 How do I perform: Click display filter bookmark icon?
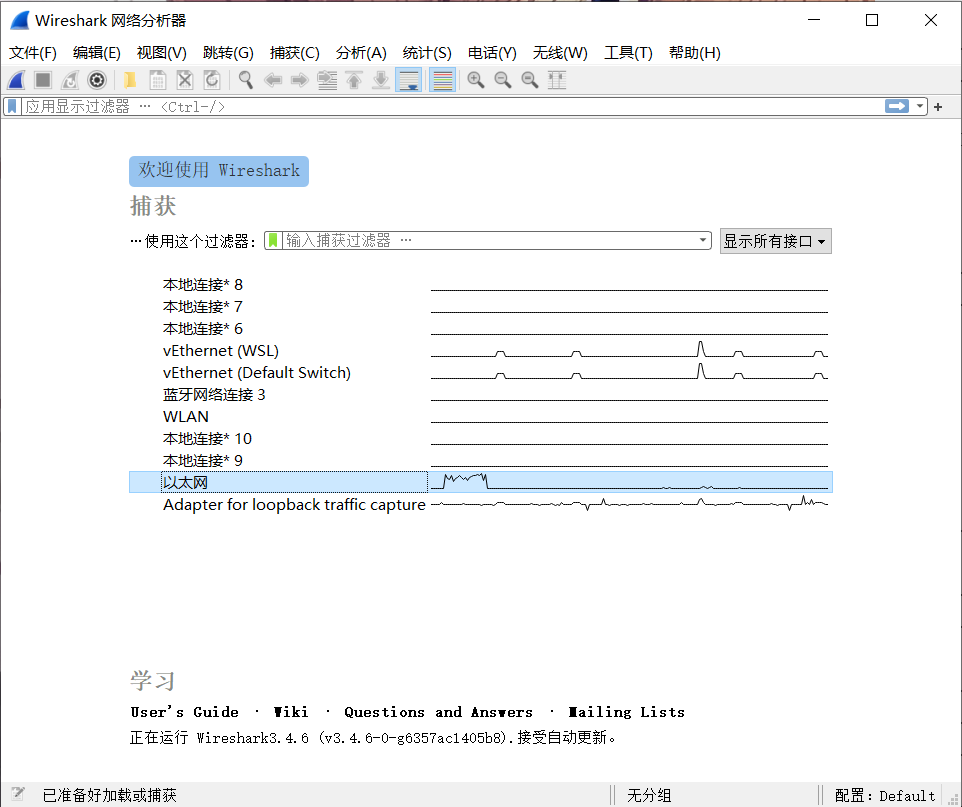[12, 107]
